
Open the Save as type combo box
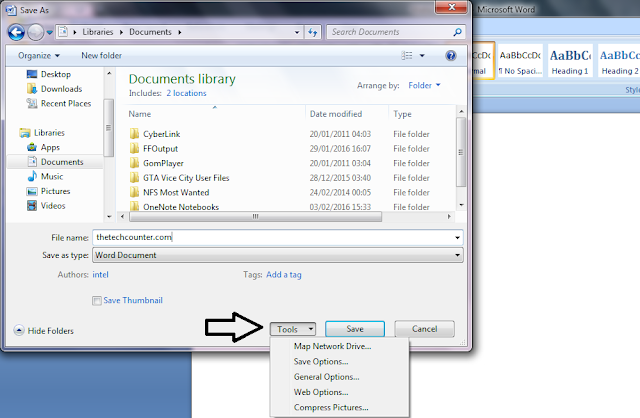click(x=278, y=255)
